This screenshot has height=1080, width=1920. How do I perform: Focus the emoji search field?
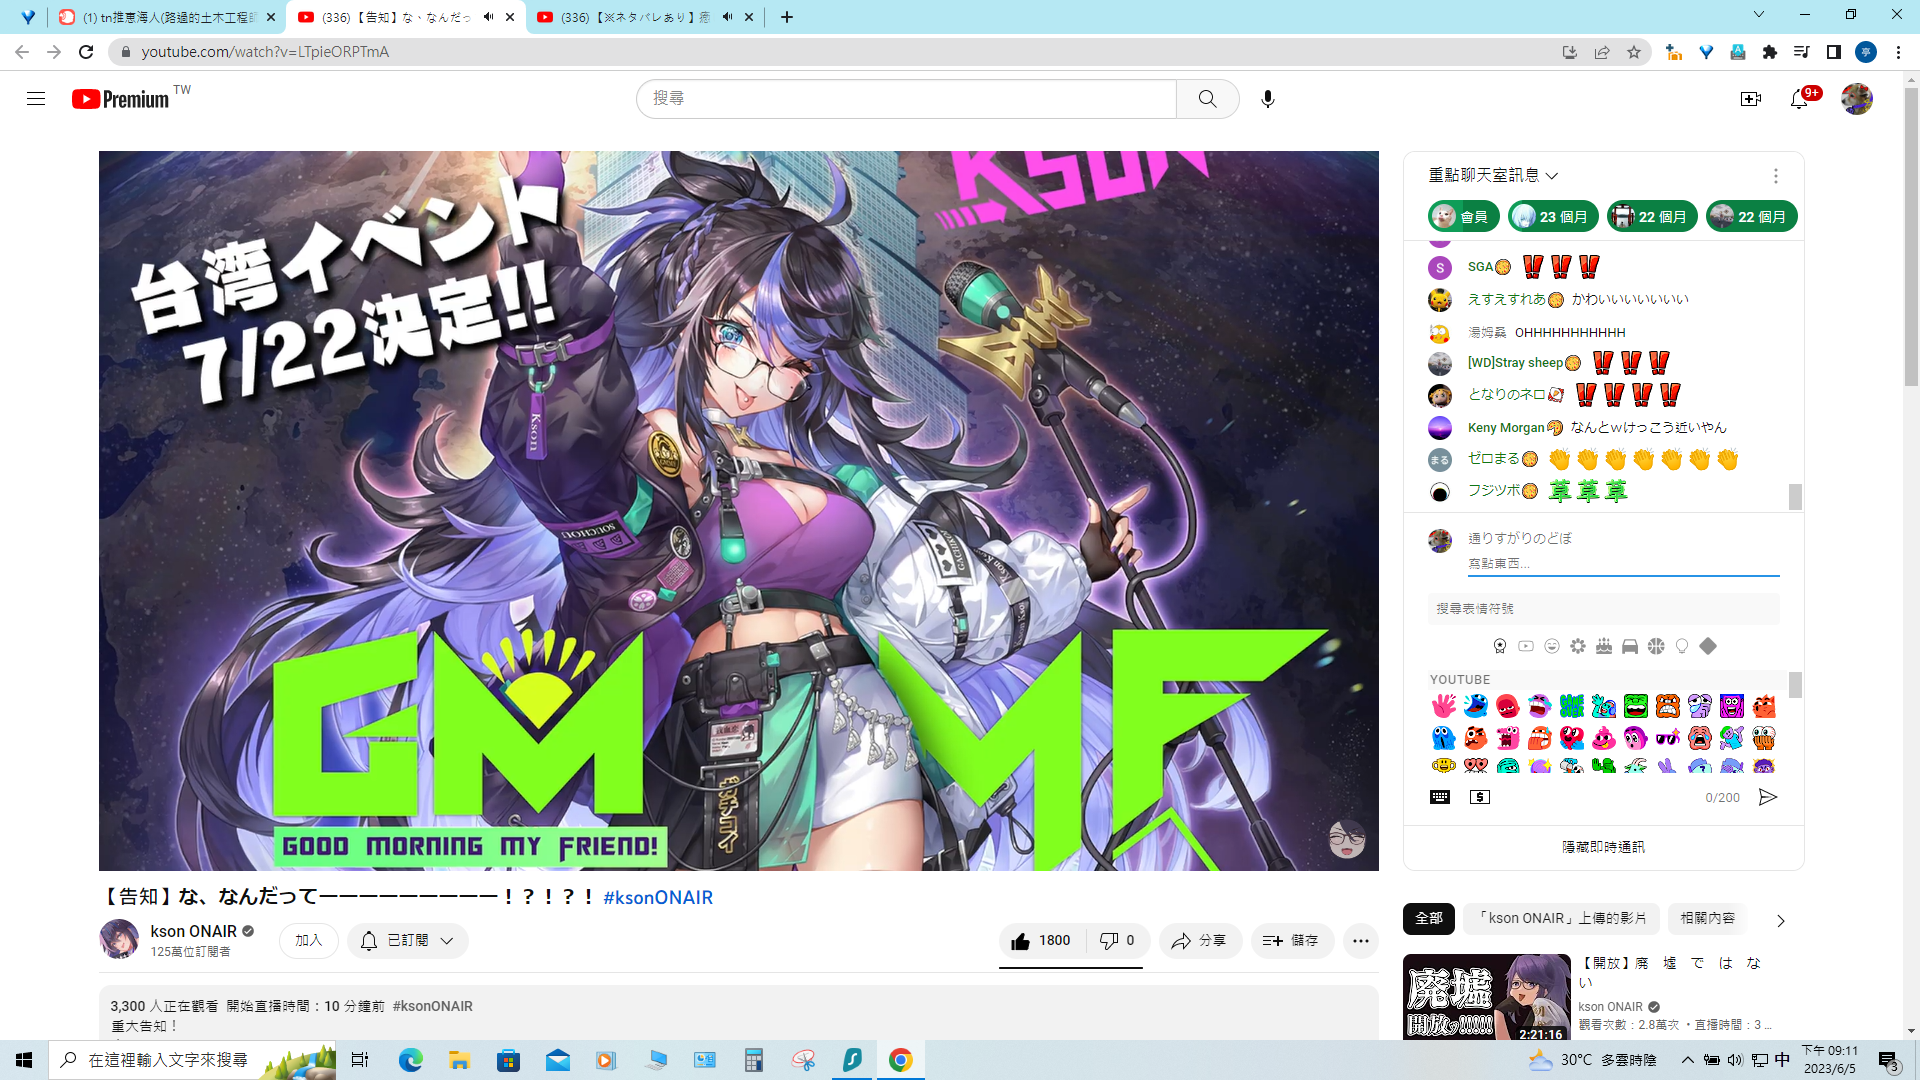tap(1603, 609)
